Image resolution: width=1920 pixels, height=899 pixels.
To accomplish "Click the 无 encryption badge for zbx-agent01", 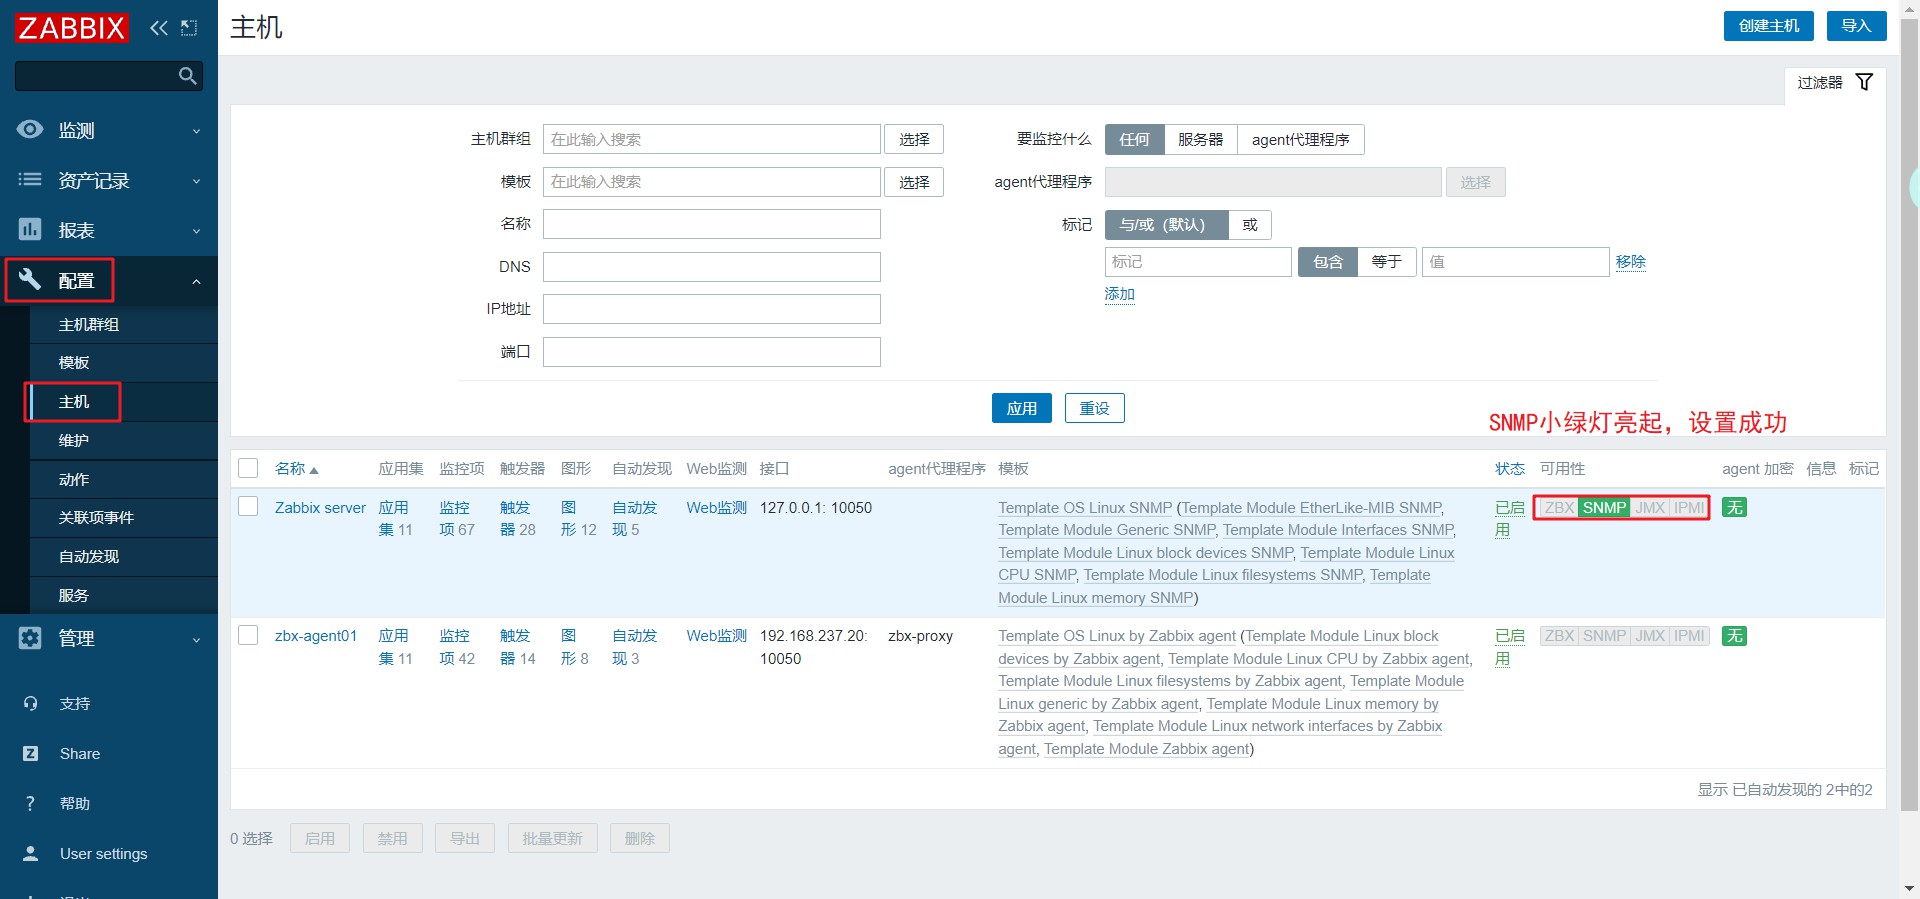I will pyautogui.click(x=1734, y=636).
